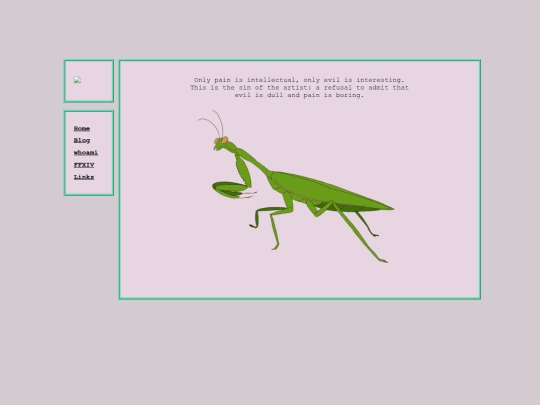Open the Links page
This screenshot has width=540, height=405.
pos(84,177)
